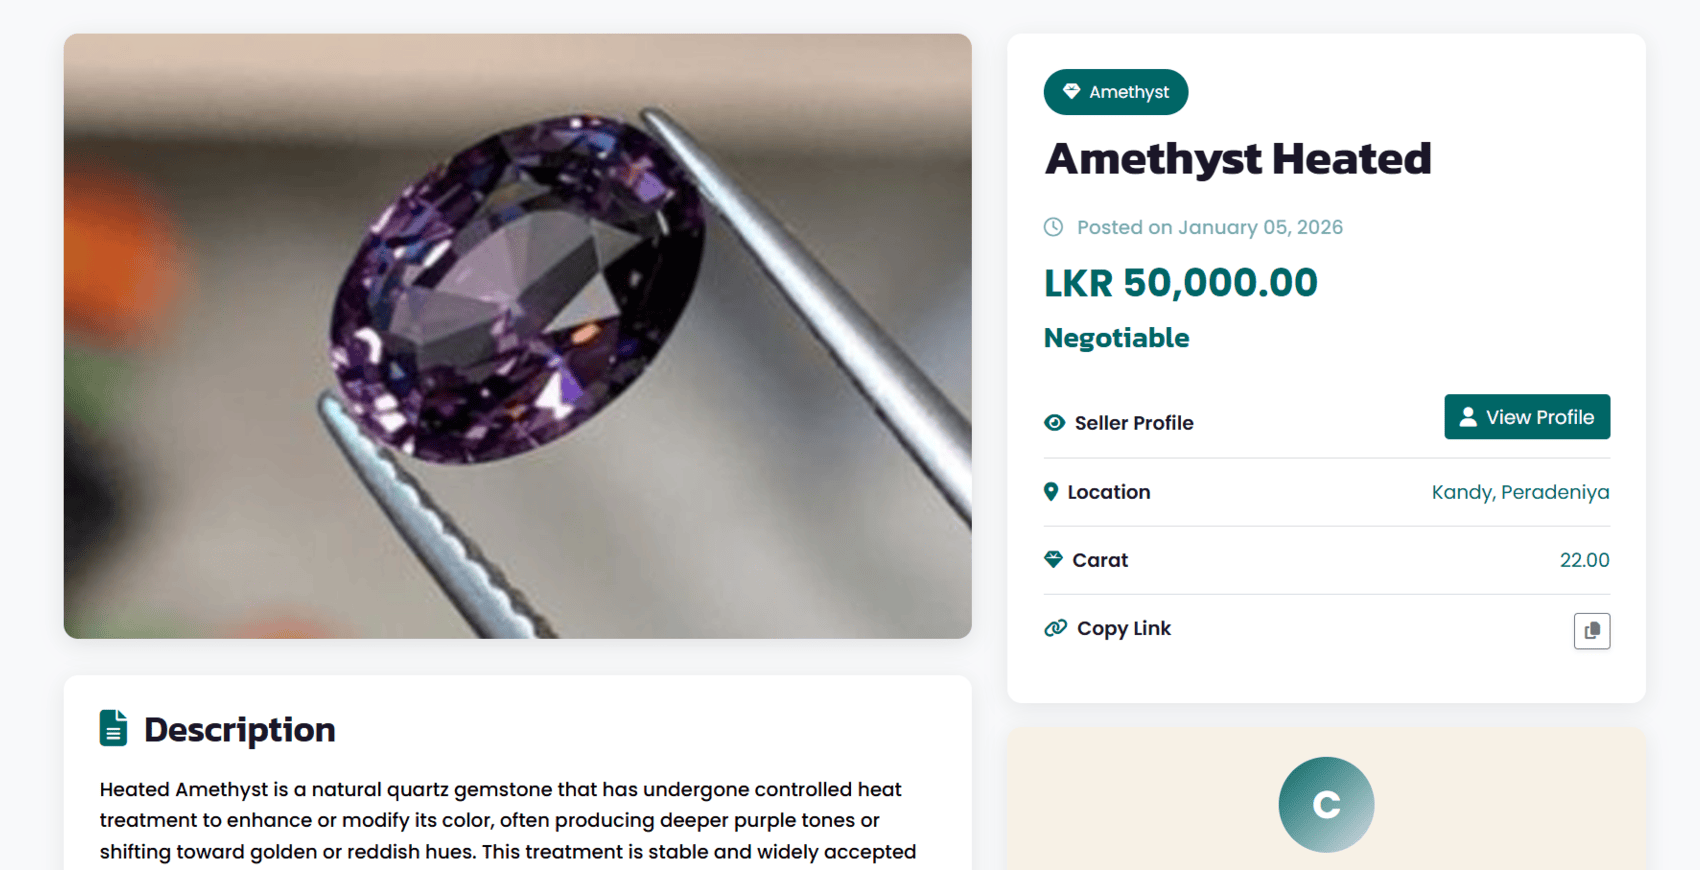Screen dimensions: 1700x870
Task: Open the amethyst gemstone photo
Action: 517,335
